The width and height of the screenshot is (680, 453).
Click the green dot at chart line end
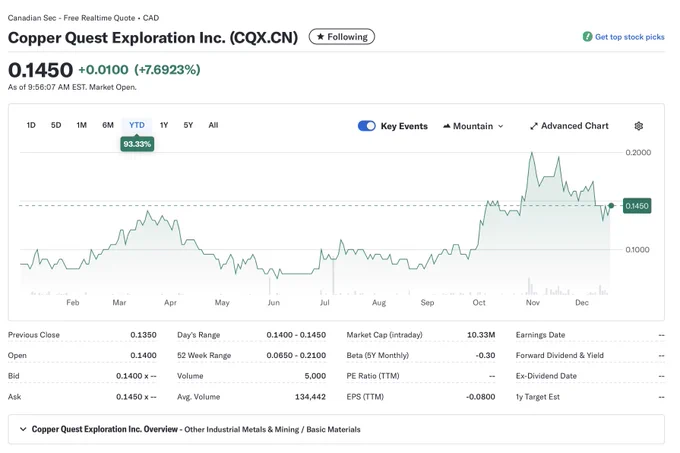tap(611, 205)
